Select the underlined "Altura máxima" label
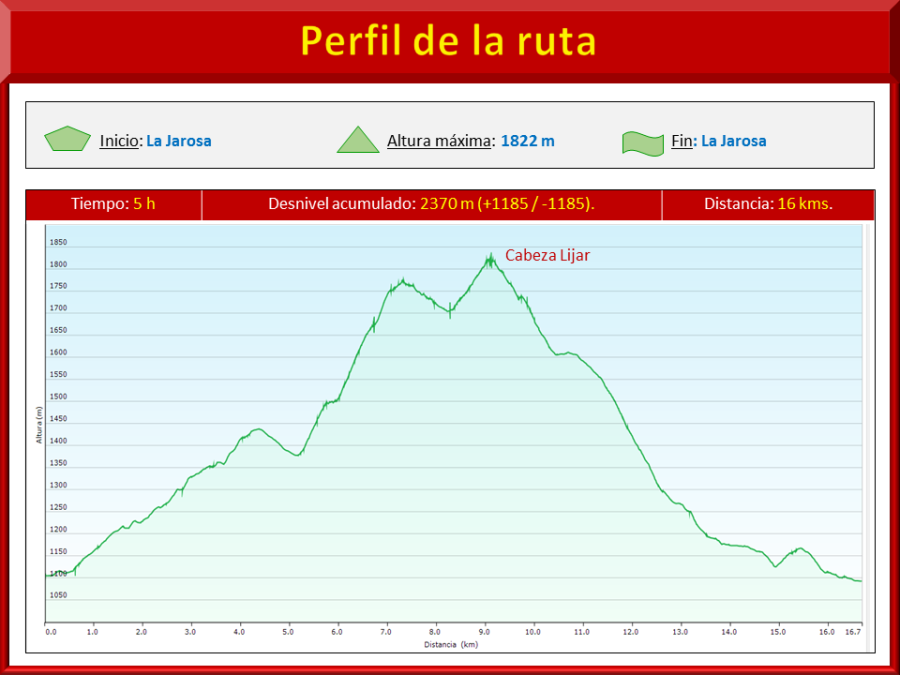Image resolution: width=900 pixels, height=675 pixels. click(439, 141)
